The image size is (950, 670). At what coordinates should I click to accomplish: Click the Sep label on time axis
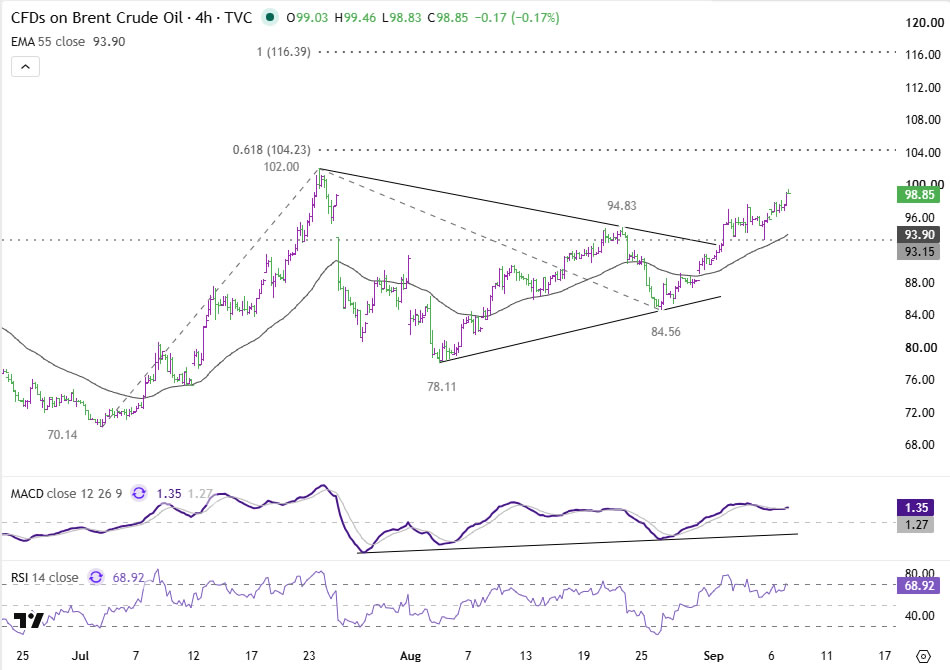pos(714,656)
